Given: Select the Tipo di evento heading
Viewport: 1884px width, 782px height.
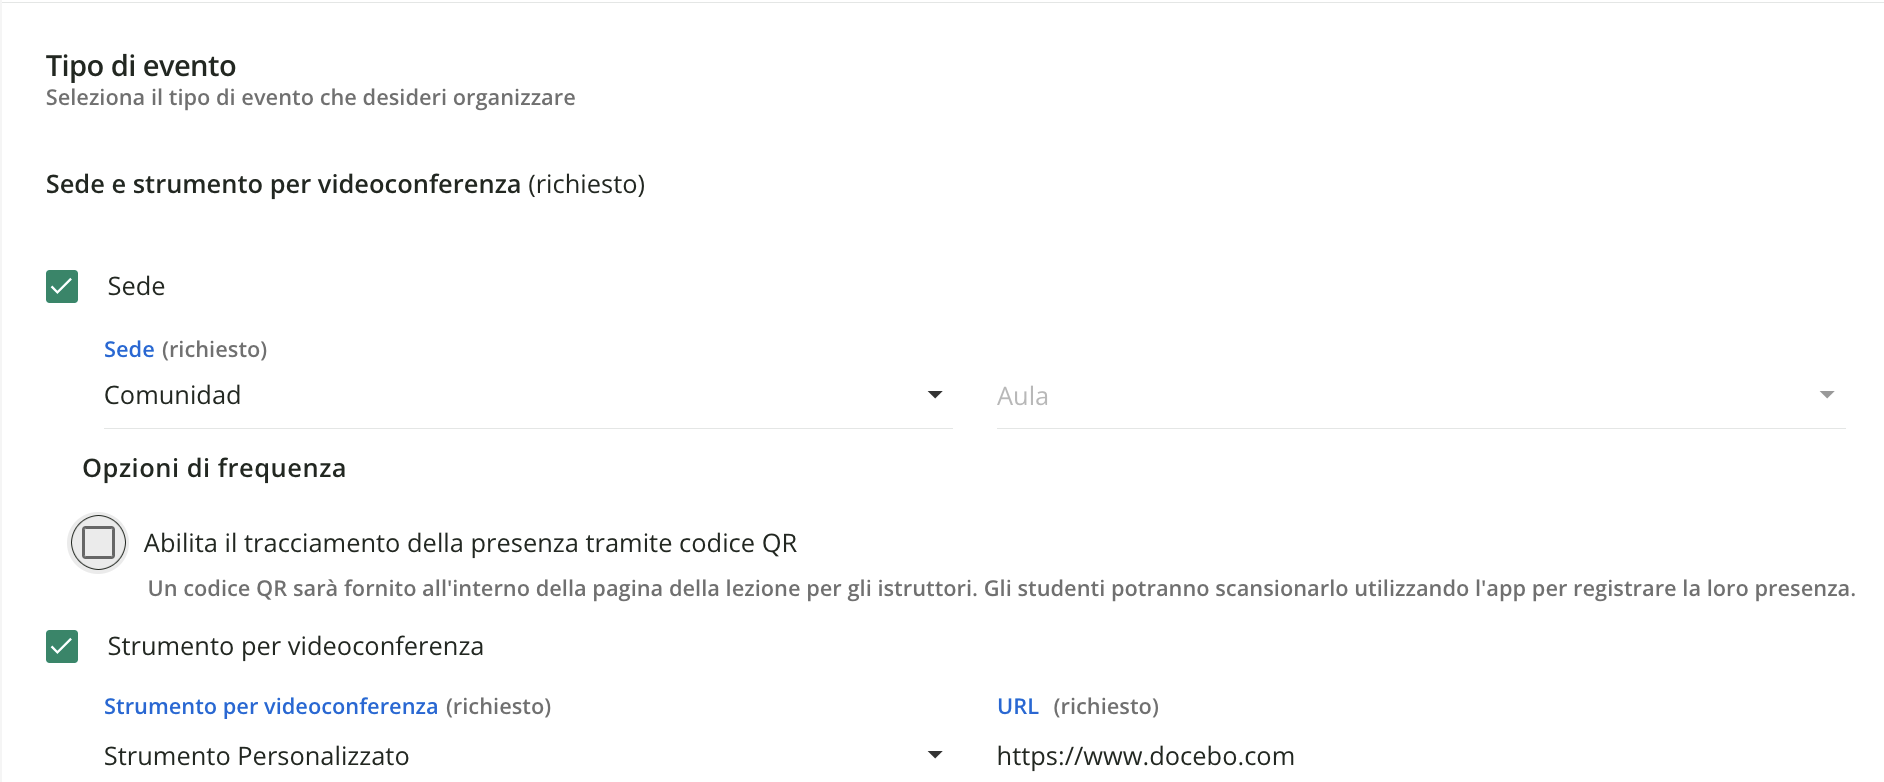Looking at the screenshot, I should click(140, 65).
